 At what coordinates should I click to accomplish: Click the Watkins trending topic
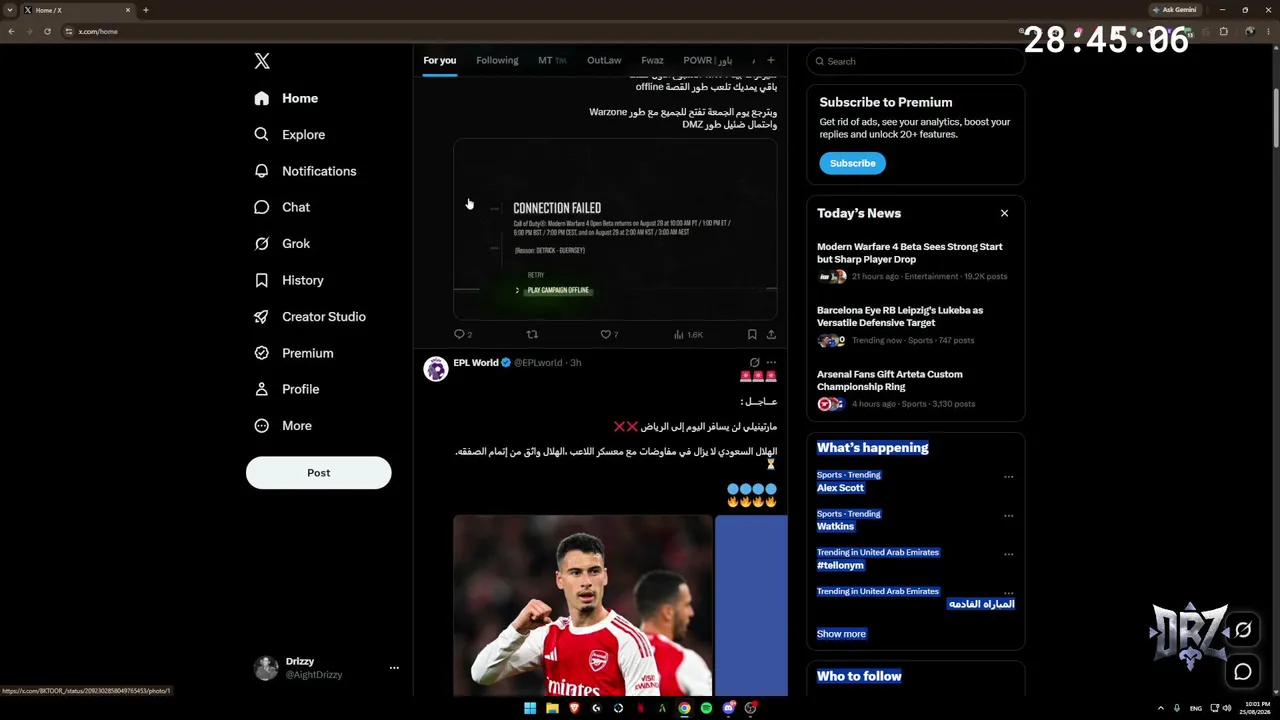point(835,527)
